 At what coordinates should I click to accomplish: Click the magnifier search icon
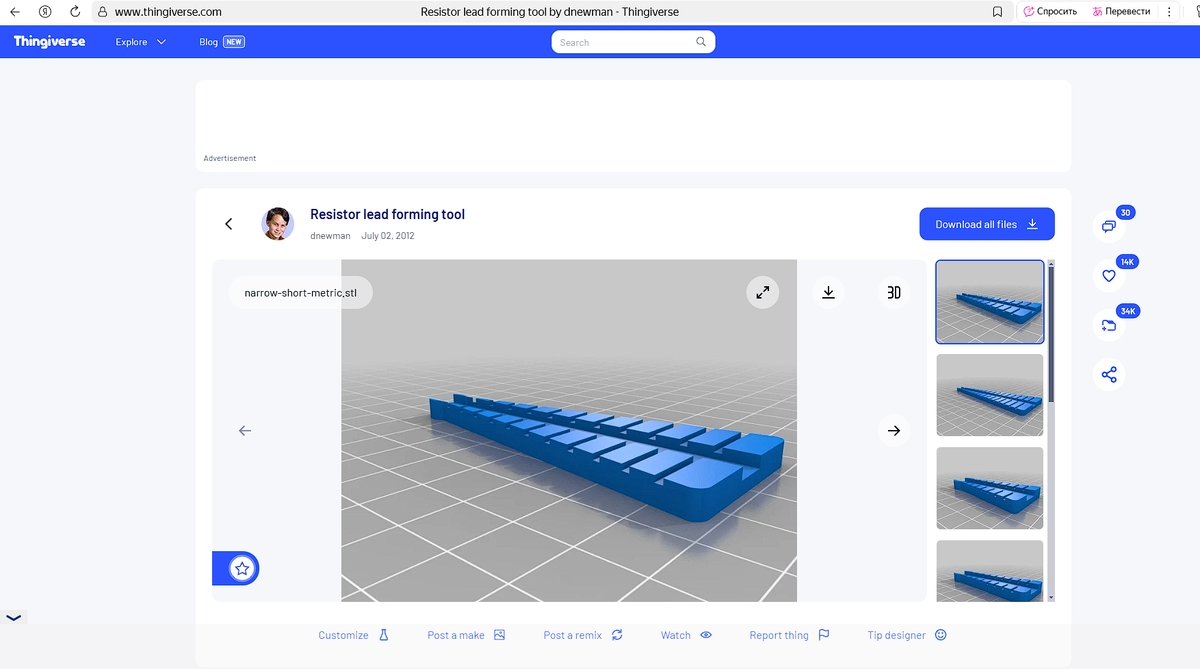(701, 42)
